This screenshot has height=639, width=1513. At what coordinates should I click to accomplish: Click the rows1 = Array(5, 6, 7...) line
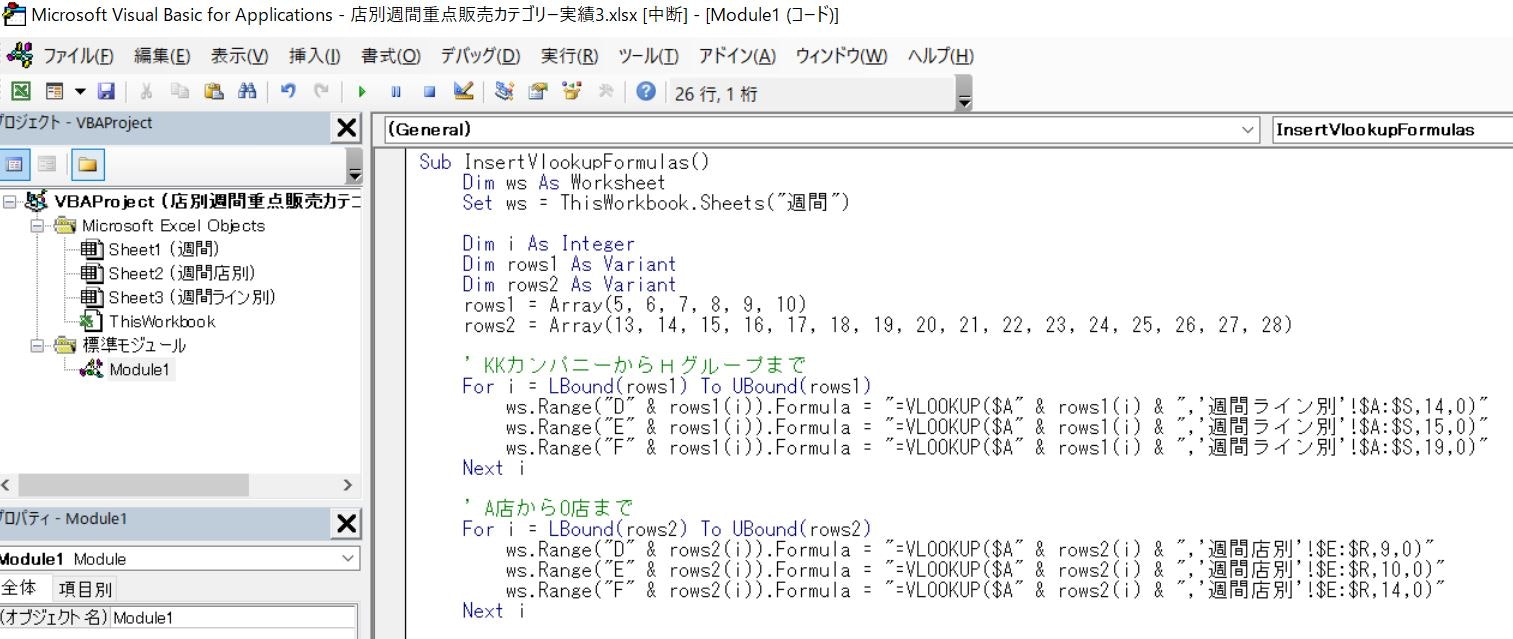tap(635, 304)
